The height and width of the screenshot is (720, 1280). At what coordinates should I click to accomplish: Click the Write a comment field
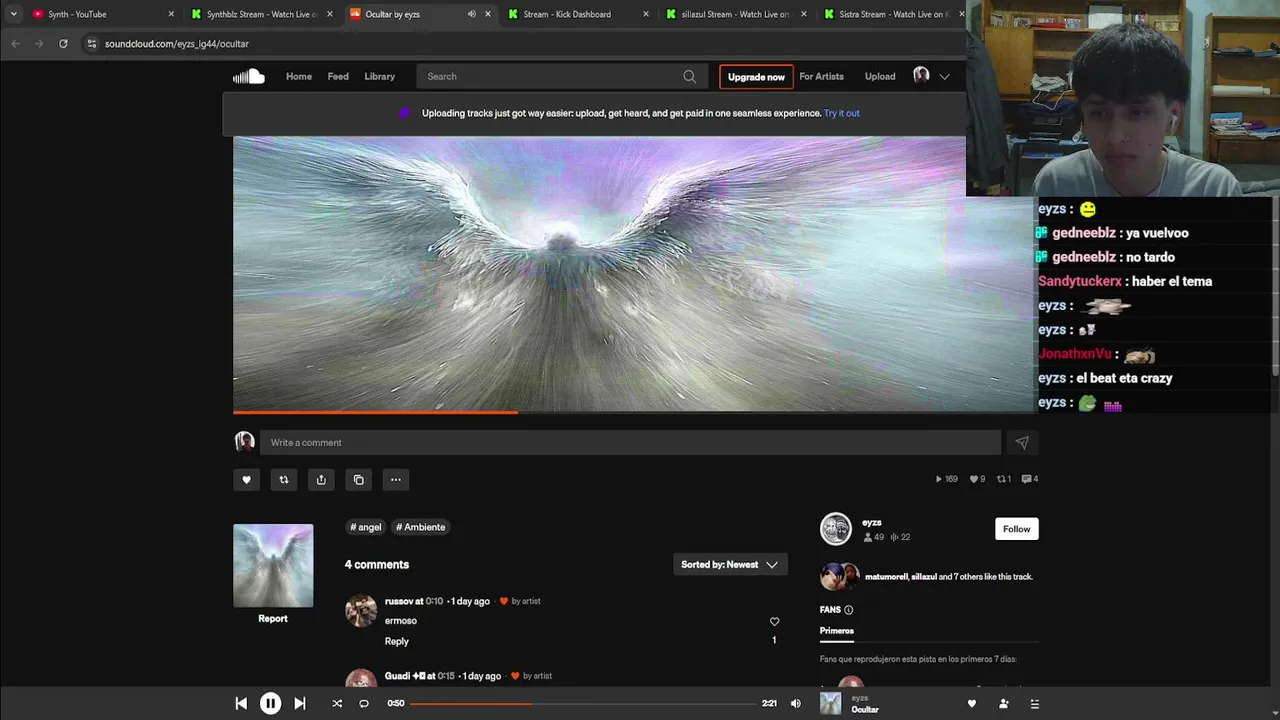coord(630,442)
